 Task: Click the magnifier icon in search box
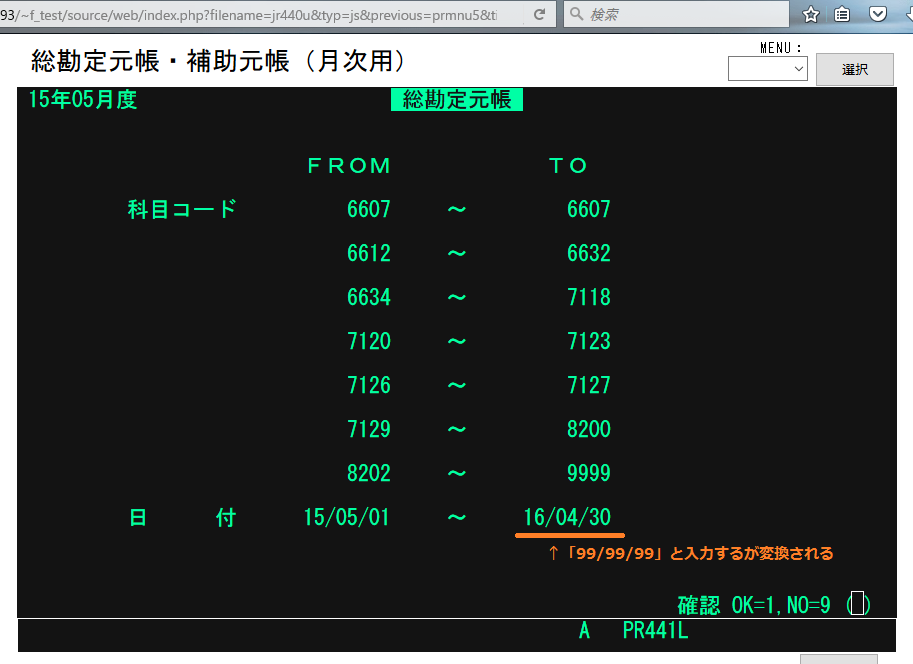coord(577,15)
